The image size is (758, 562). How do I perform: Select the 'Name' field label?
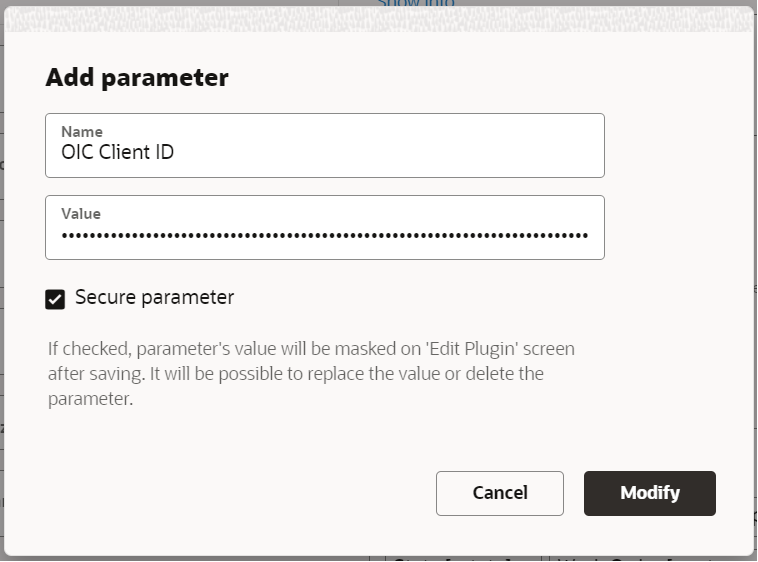(x=82, y=131)
